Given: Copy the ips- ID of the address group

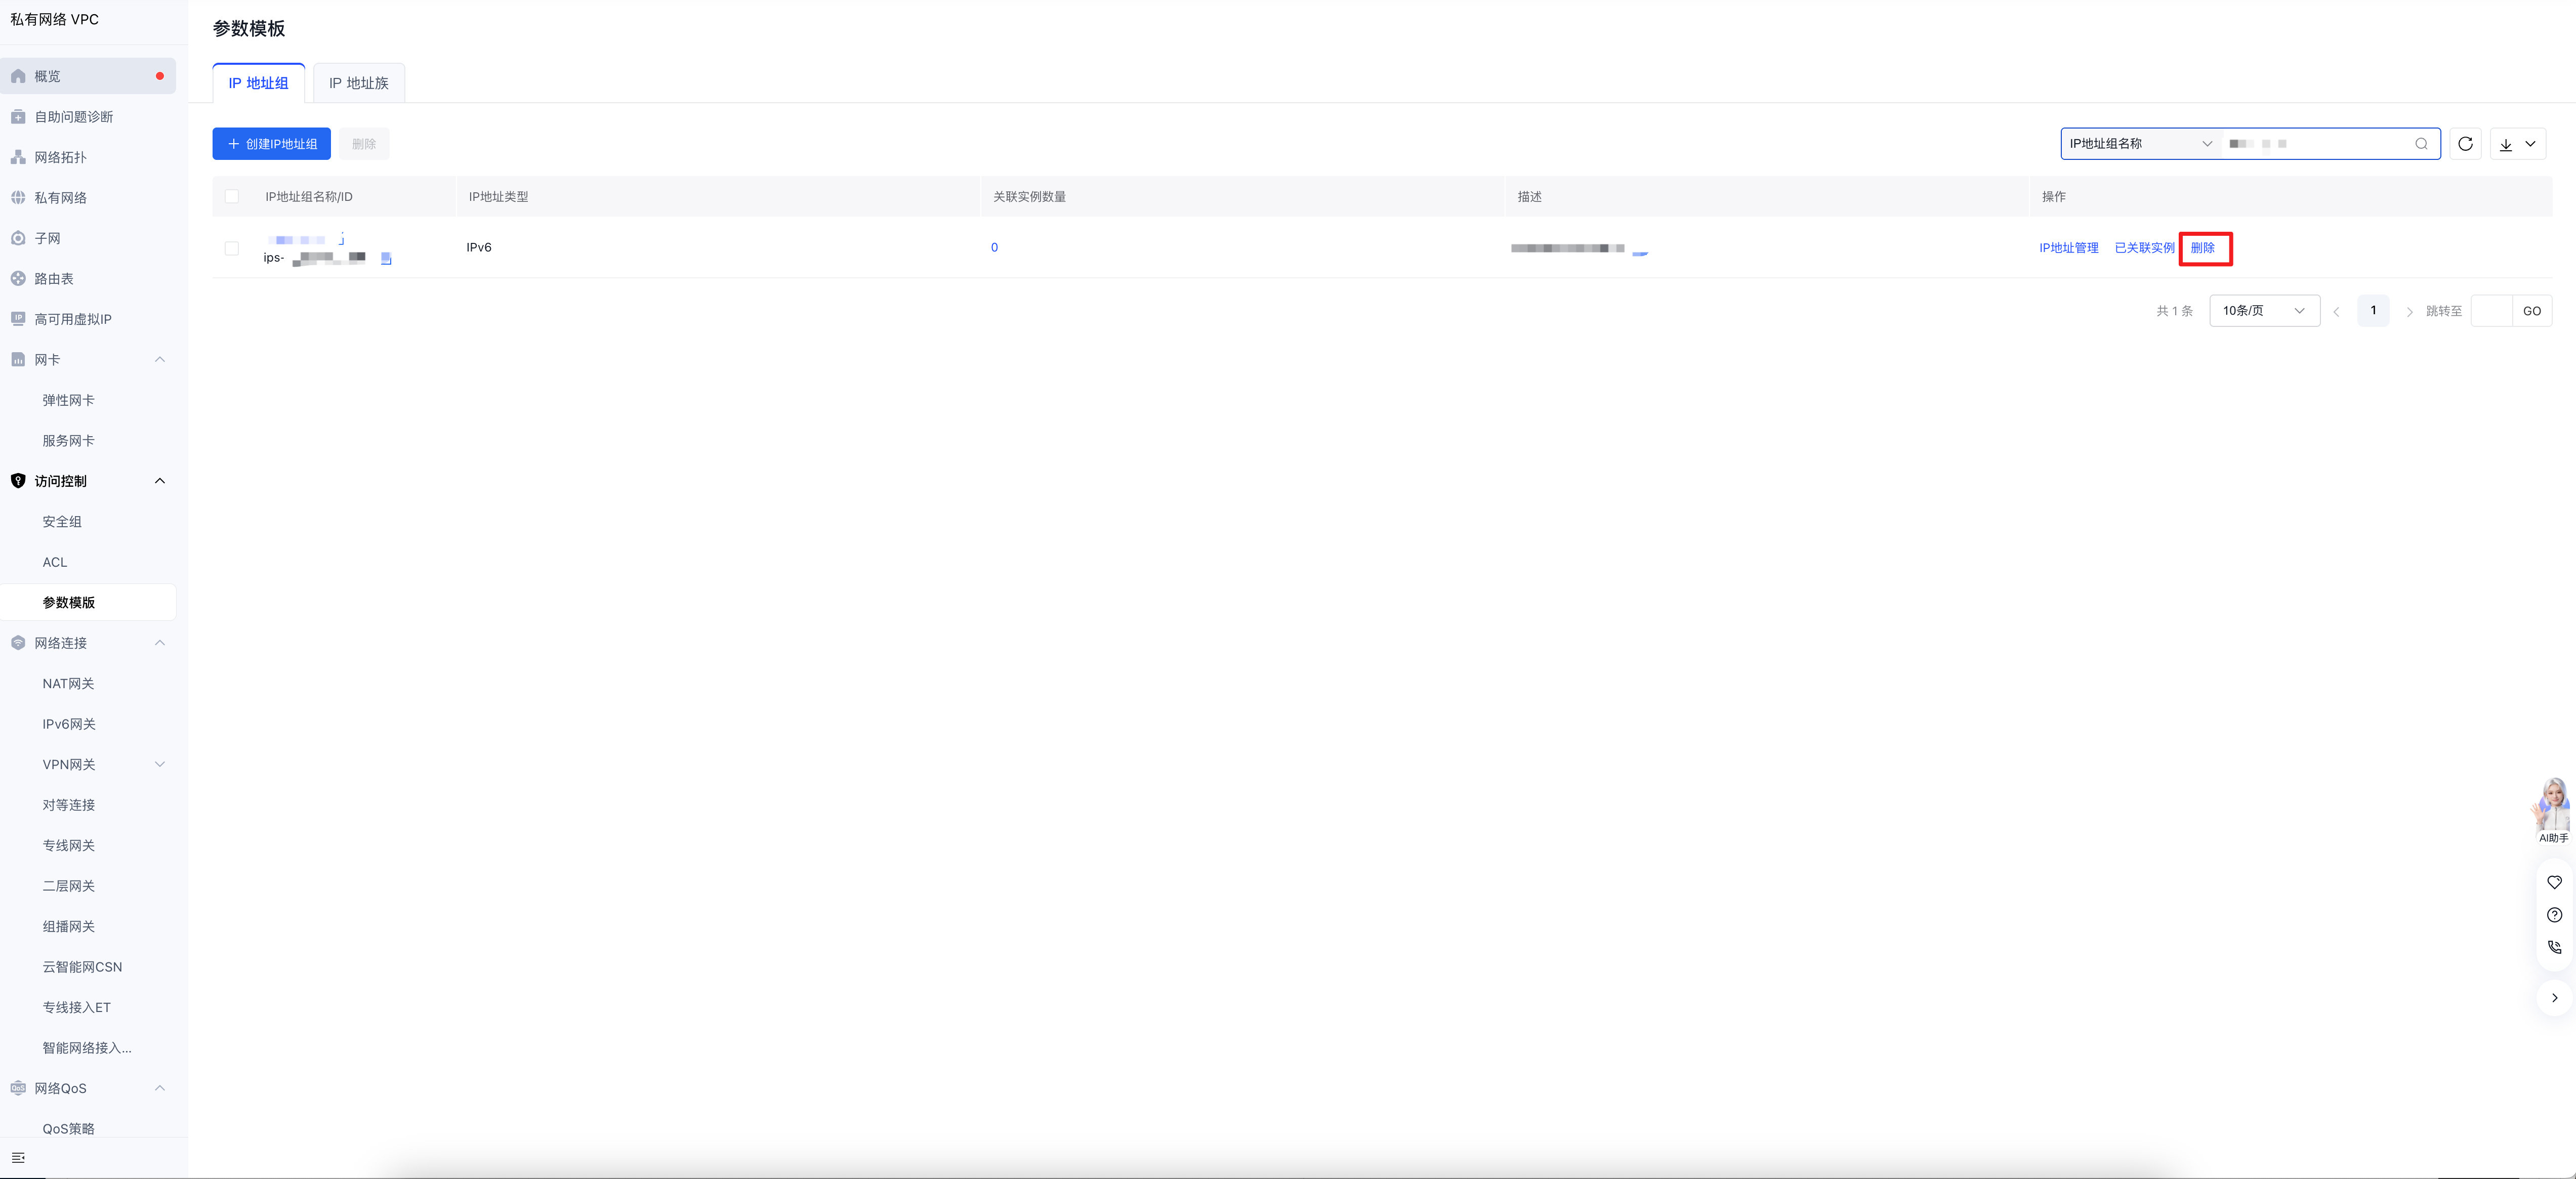Looking at the screenshot, I should coord(386,259).
